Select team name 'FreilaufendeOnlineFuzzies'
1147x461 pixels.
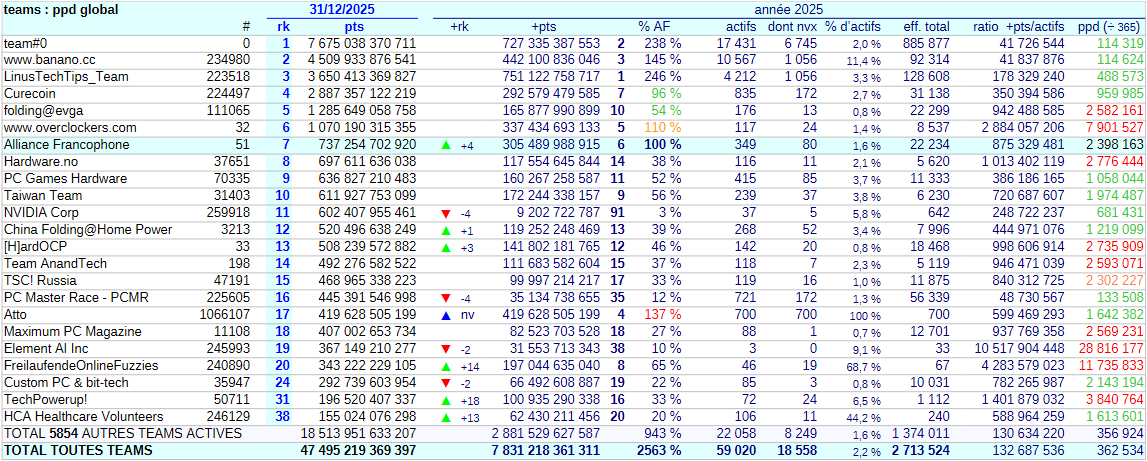click(80, 365)
